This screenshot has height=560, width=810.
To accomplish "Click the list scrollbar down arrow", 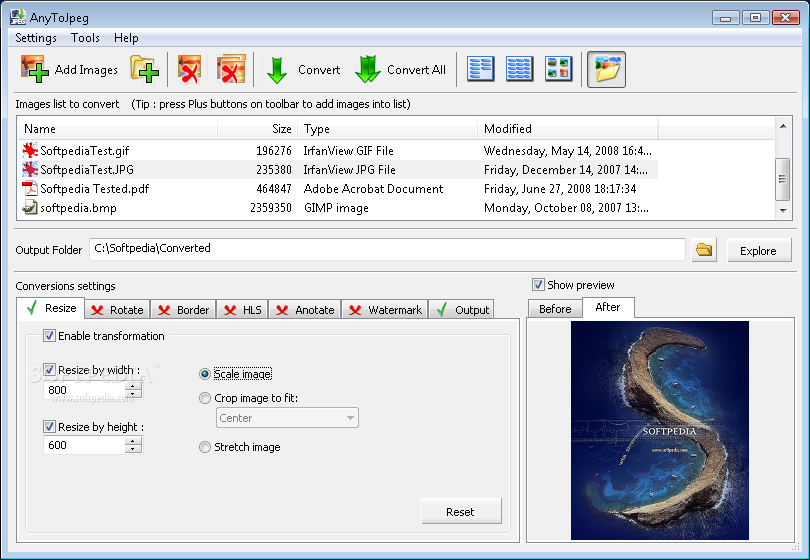I will (x=783, y=210).
